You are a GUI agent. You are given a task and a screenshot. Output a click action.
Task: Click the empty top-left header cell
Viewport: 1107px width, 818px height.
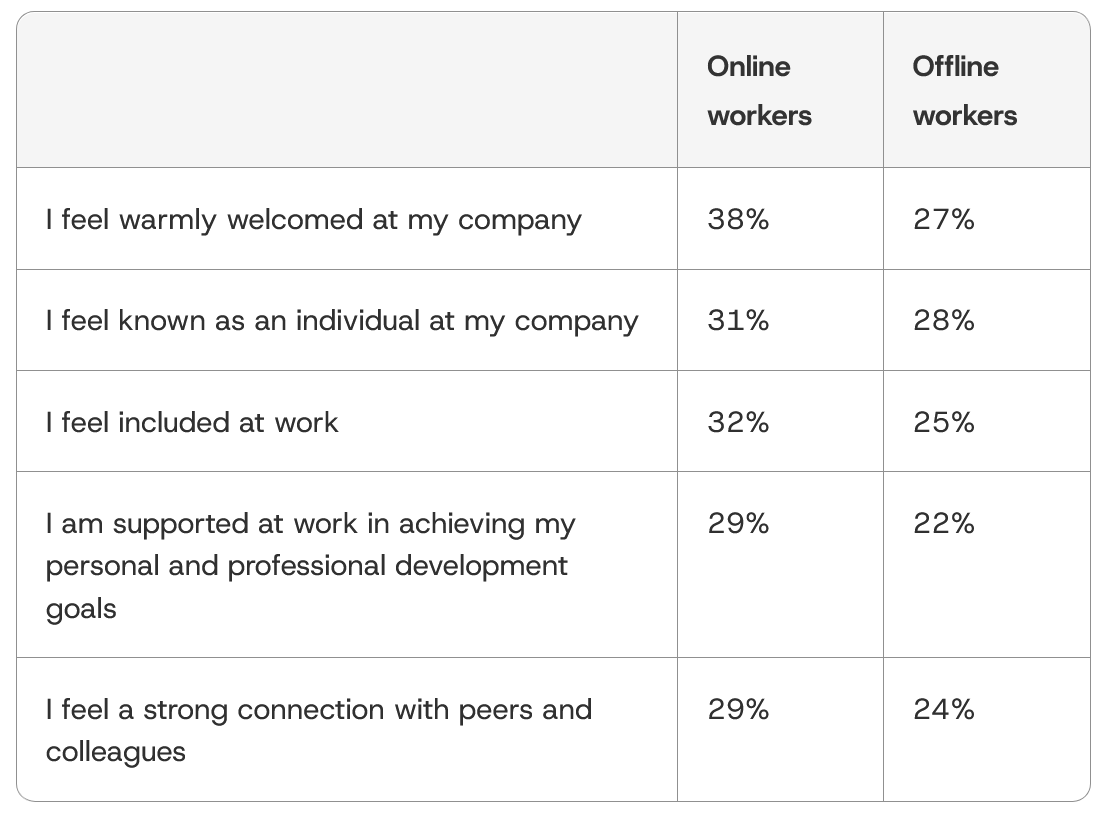[347, 90]
